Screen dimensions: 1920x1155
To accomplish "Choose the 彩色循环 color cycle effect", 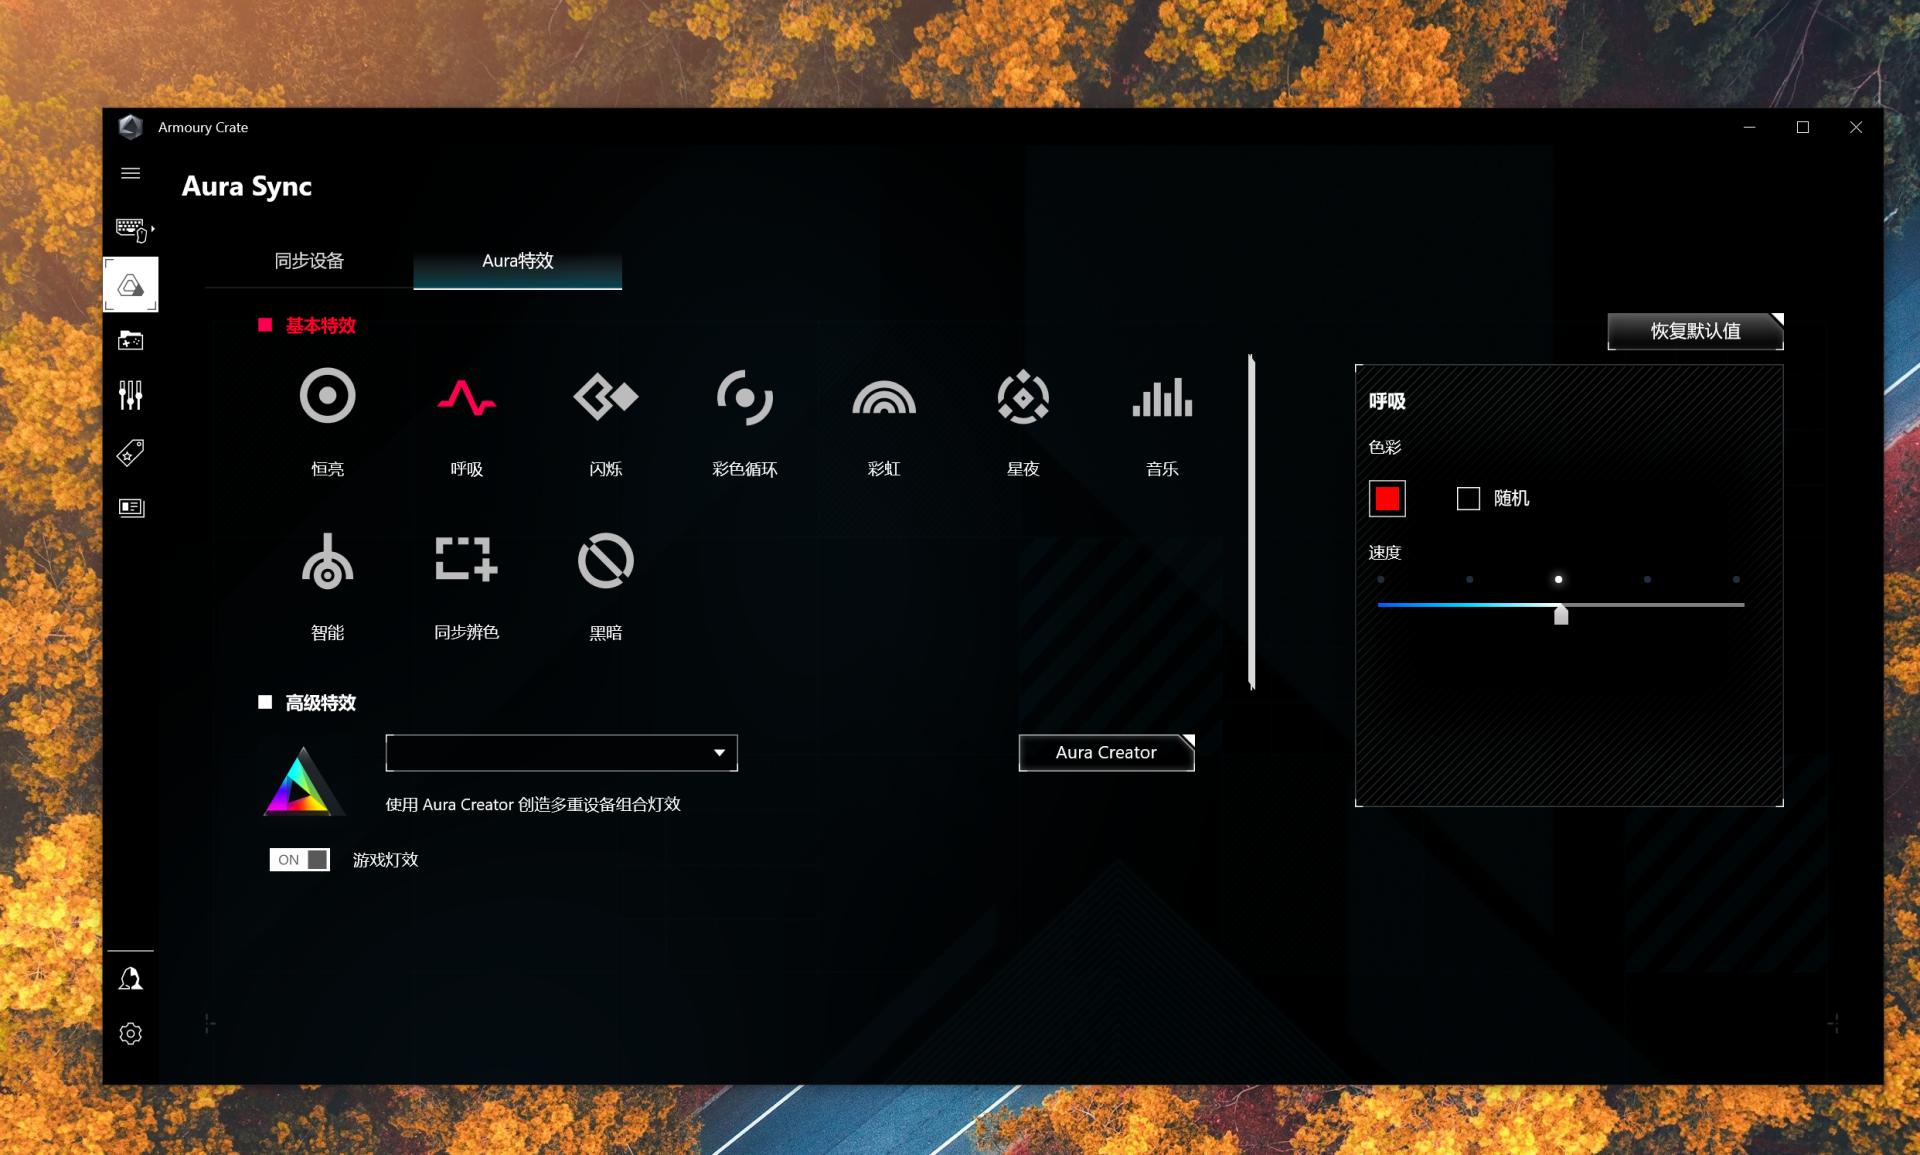I will tap(744, 397).
